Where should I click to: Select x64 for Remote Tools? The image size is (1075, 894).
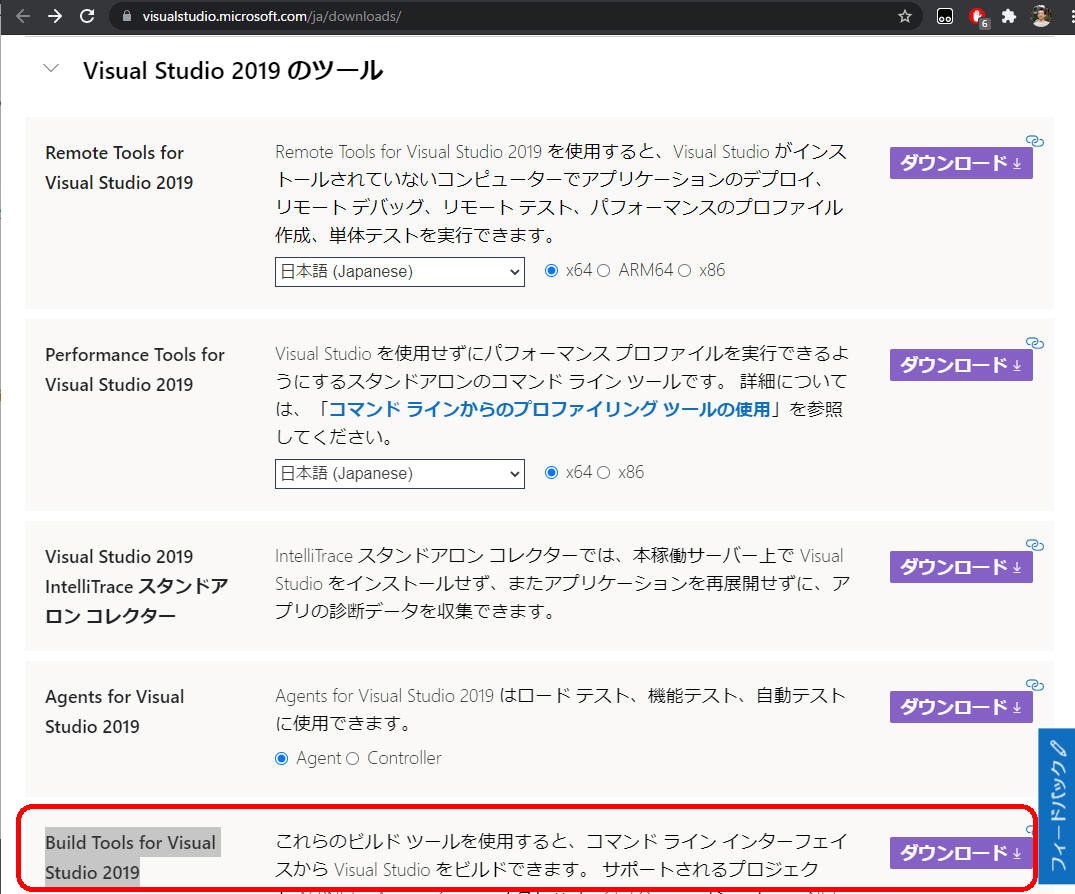(x=551, y=271)
